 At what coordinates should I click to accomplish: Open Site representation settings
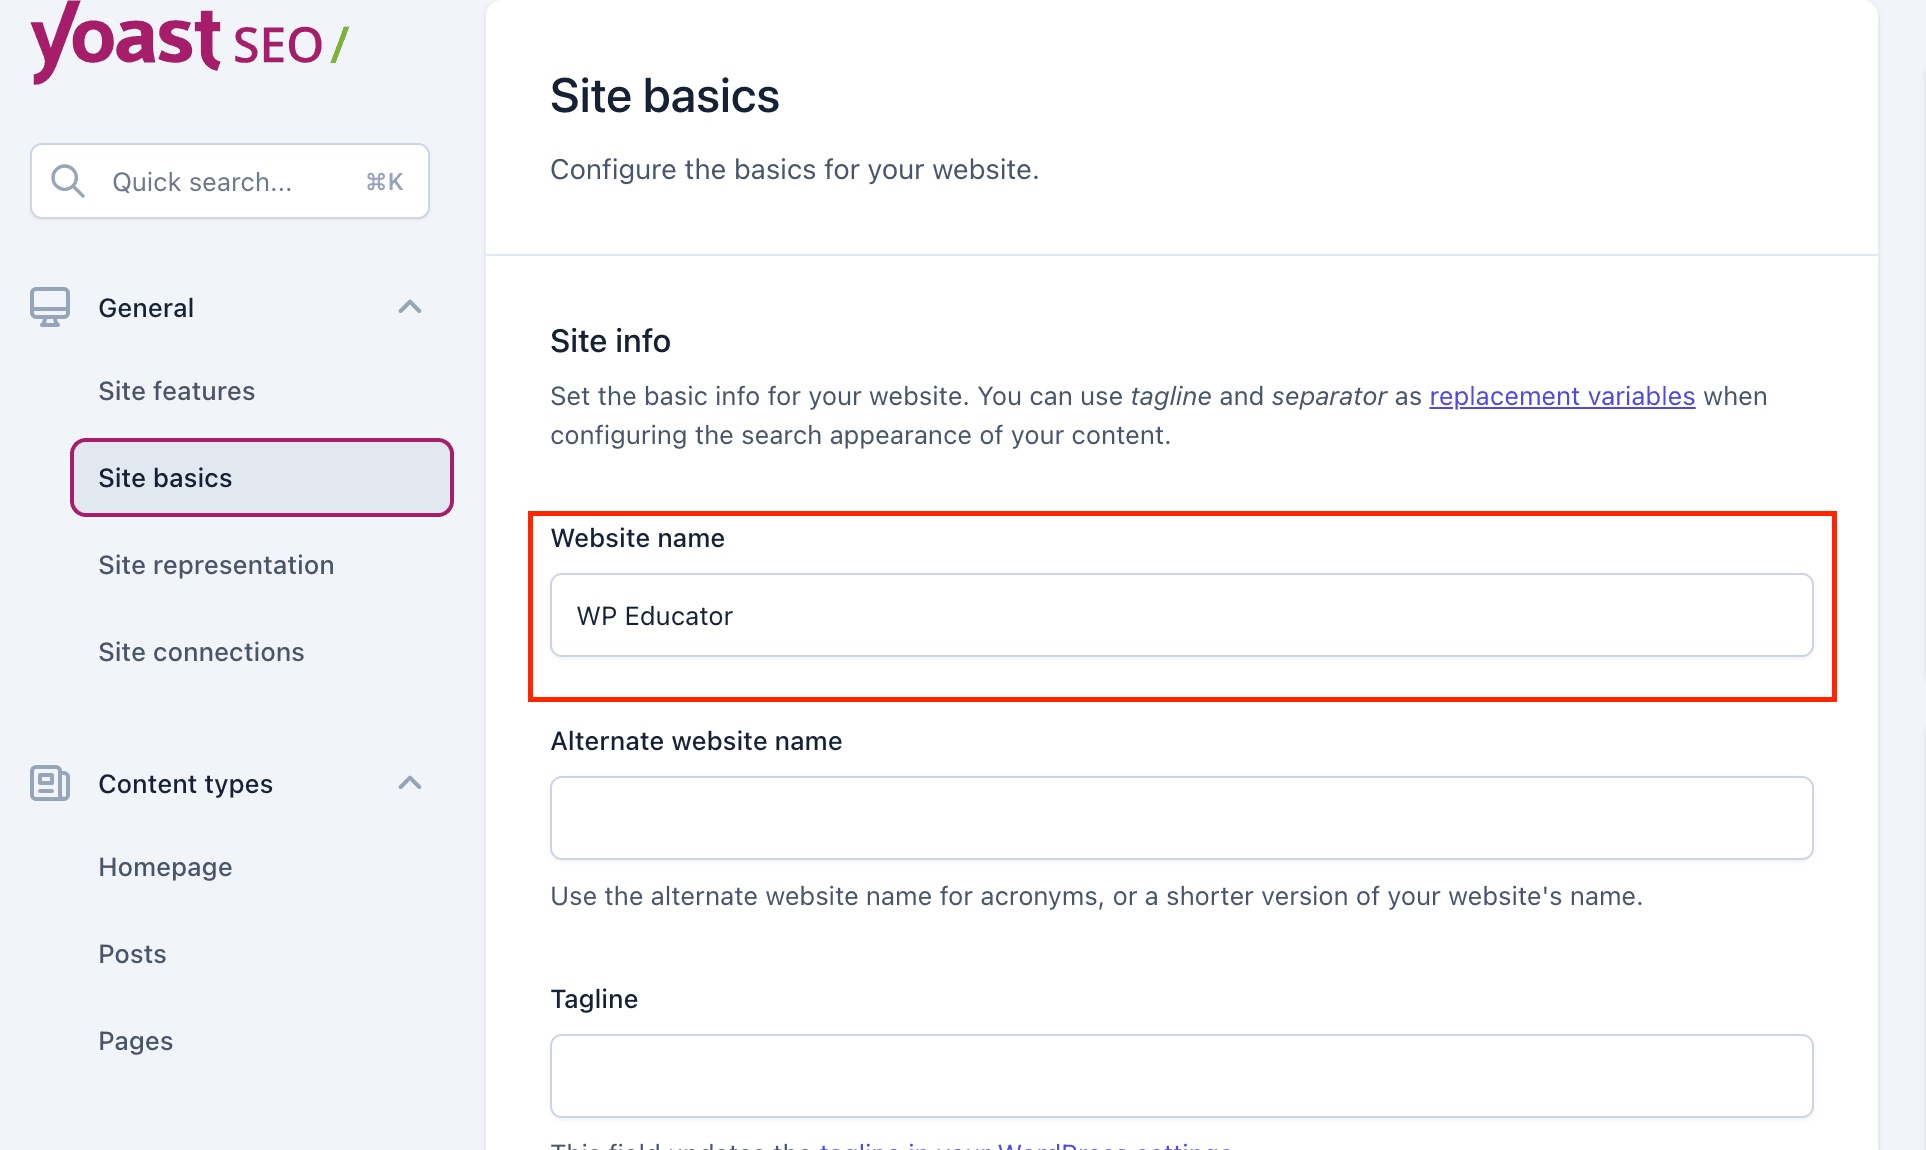click(x=216, y=565)
